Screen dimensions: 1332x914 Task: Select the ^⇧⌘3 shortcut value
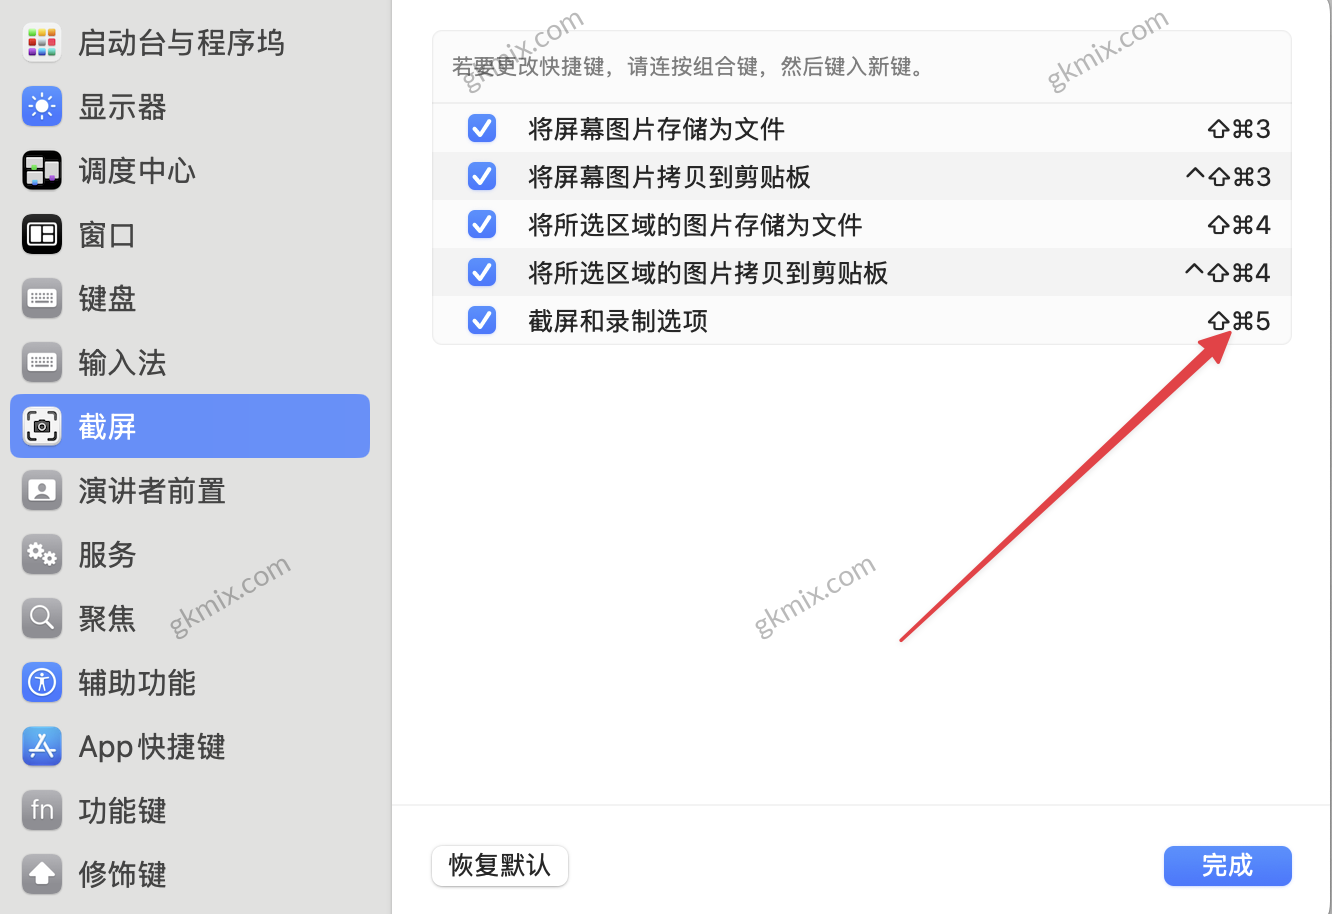click(x=1228, y=177)
